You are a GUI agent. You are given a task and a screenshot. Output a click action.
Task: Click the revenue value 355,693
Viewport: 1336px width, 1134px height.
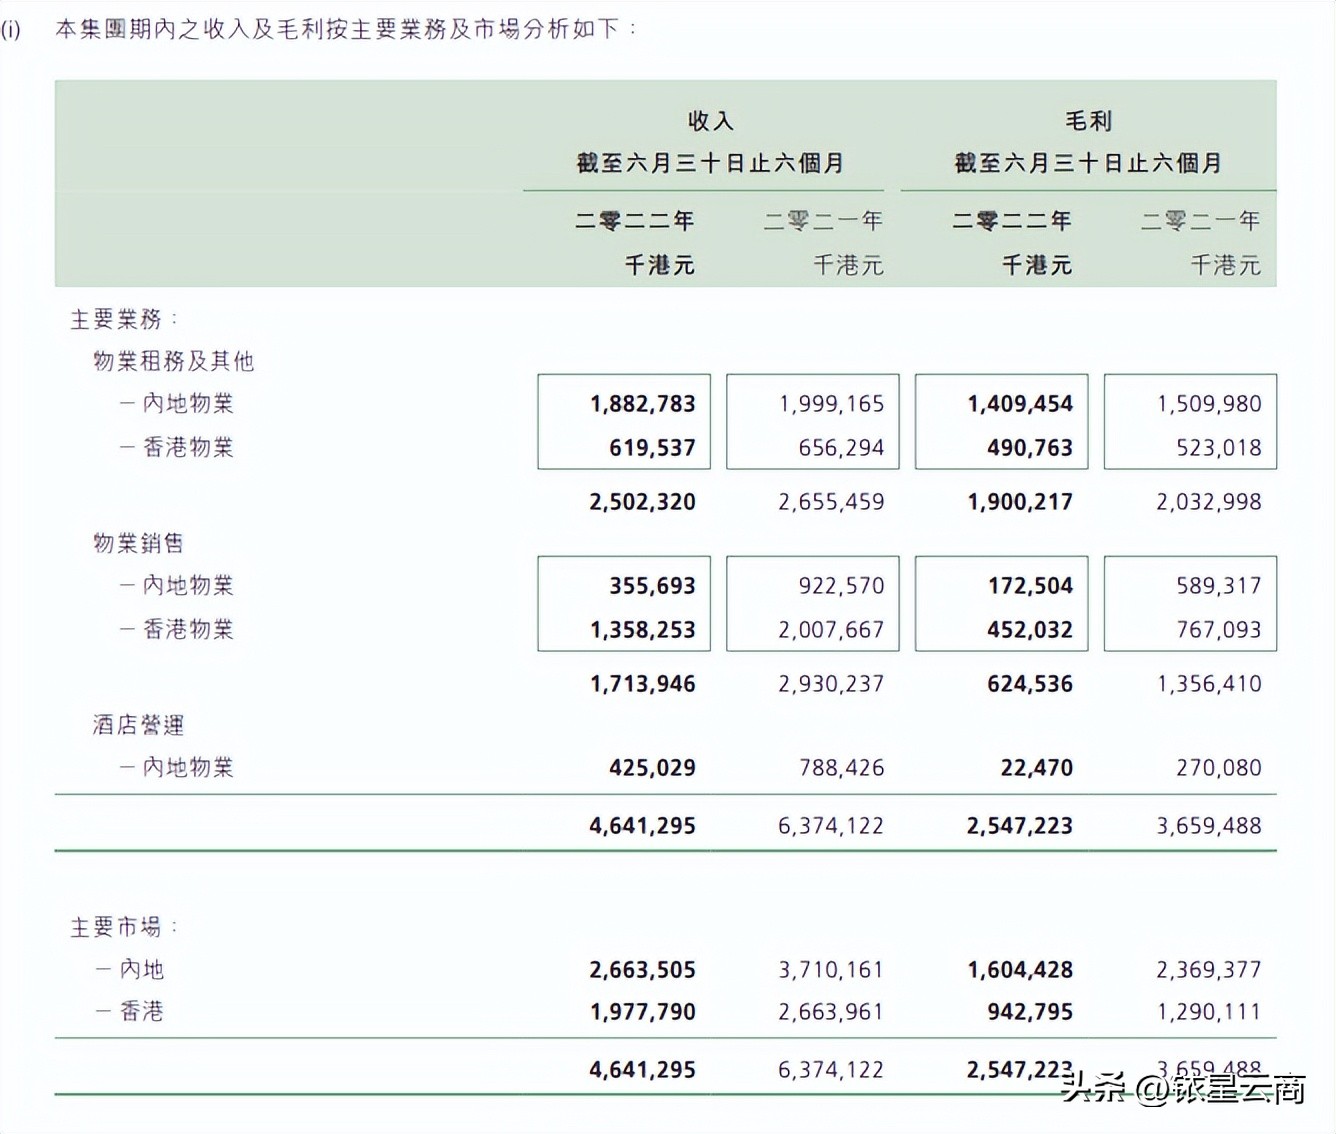click(x=650, y=586)
